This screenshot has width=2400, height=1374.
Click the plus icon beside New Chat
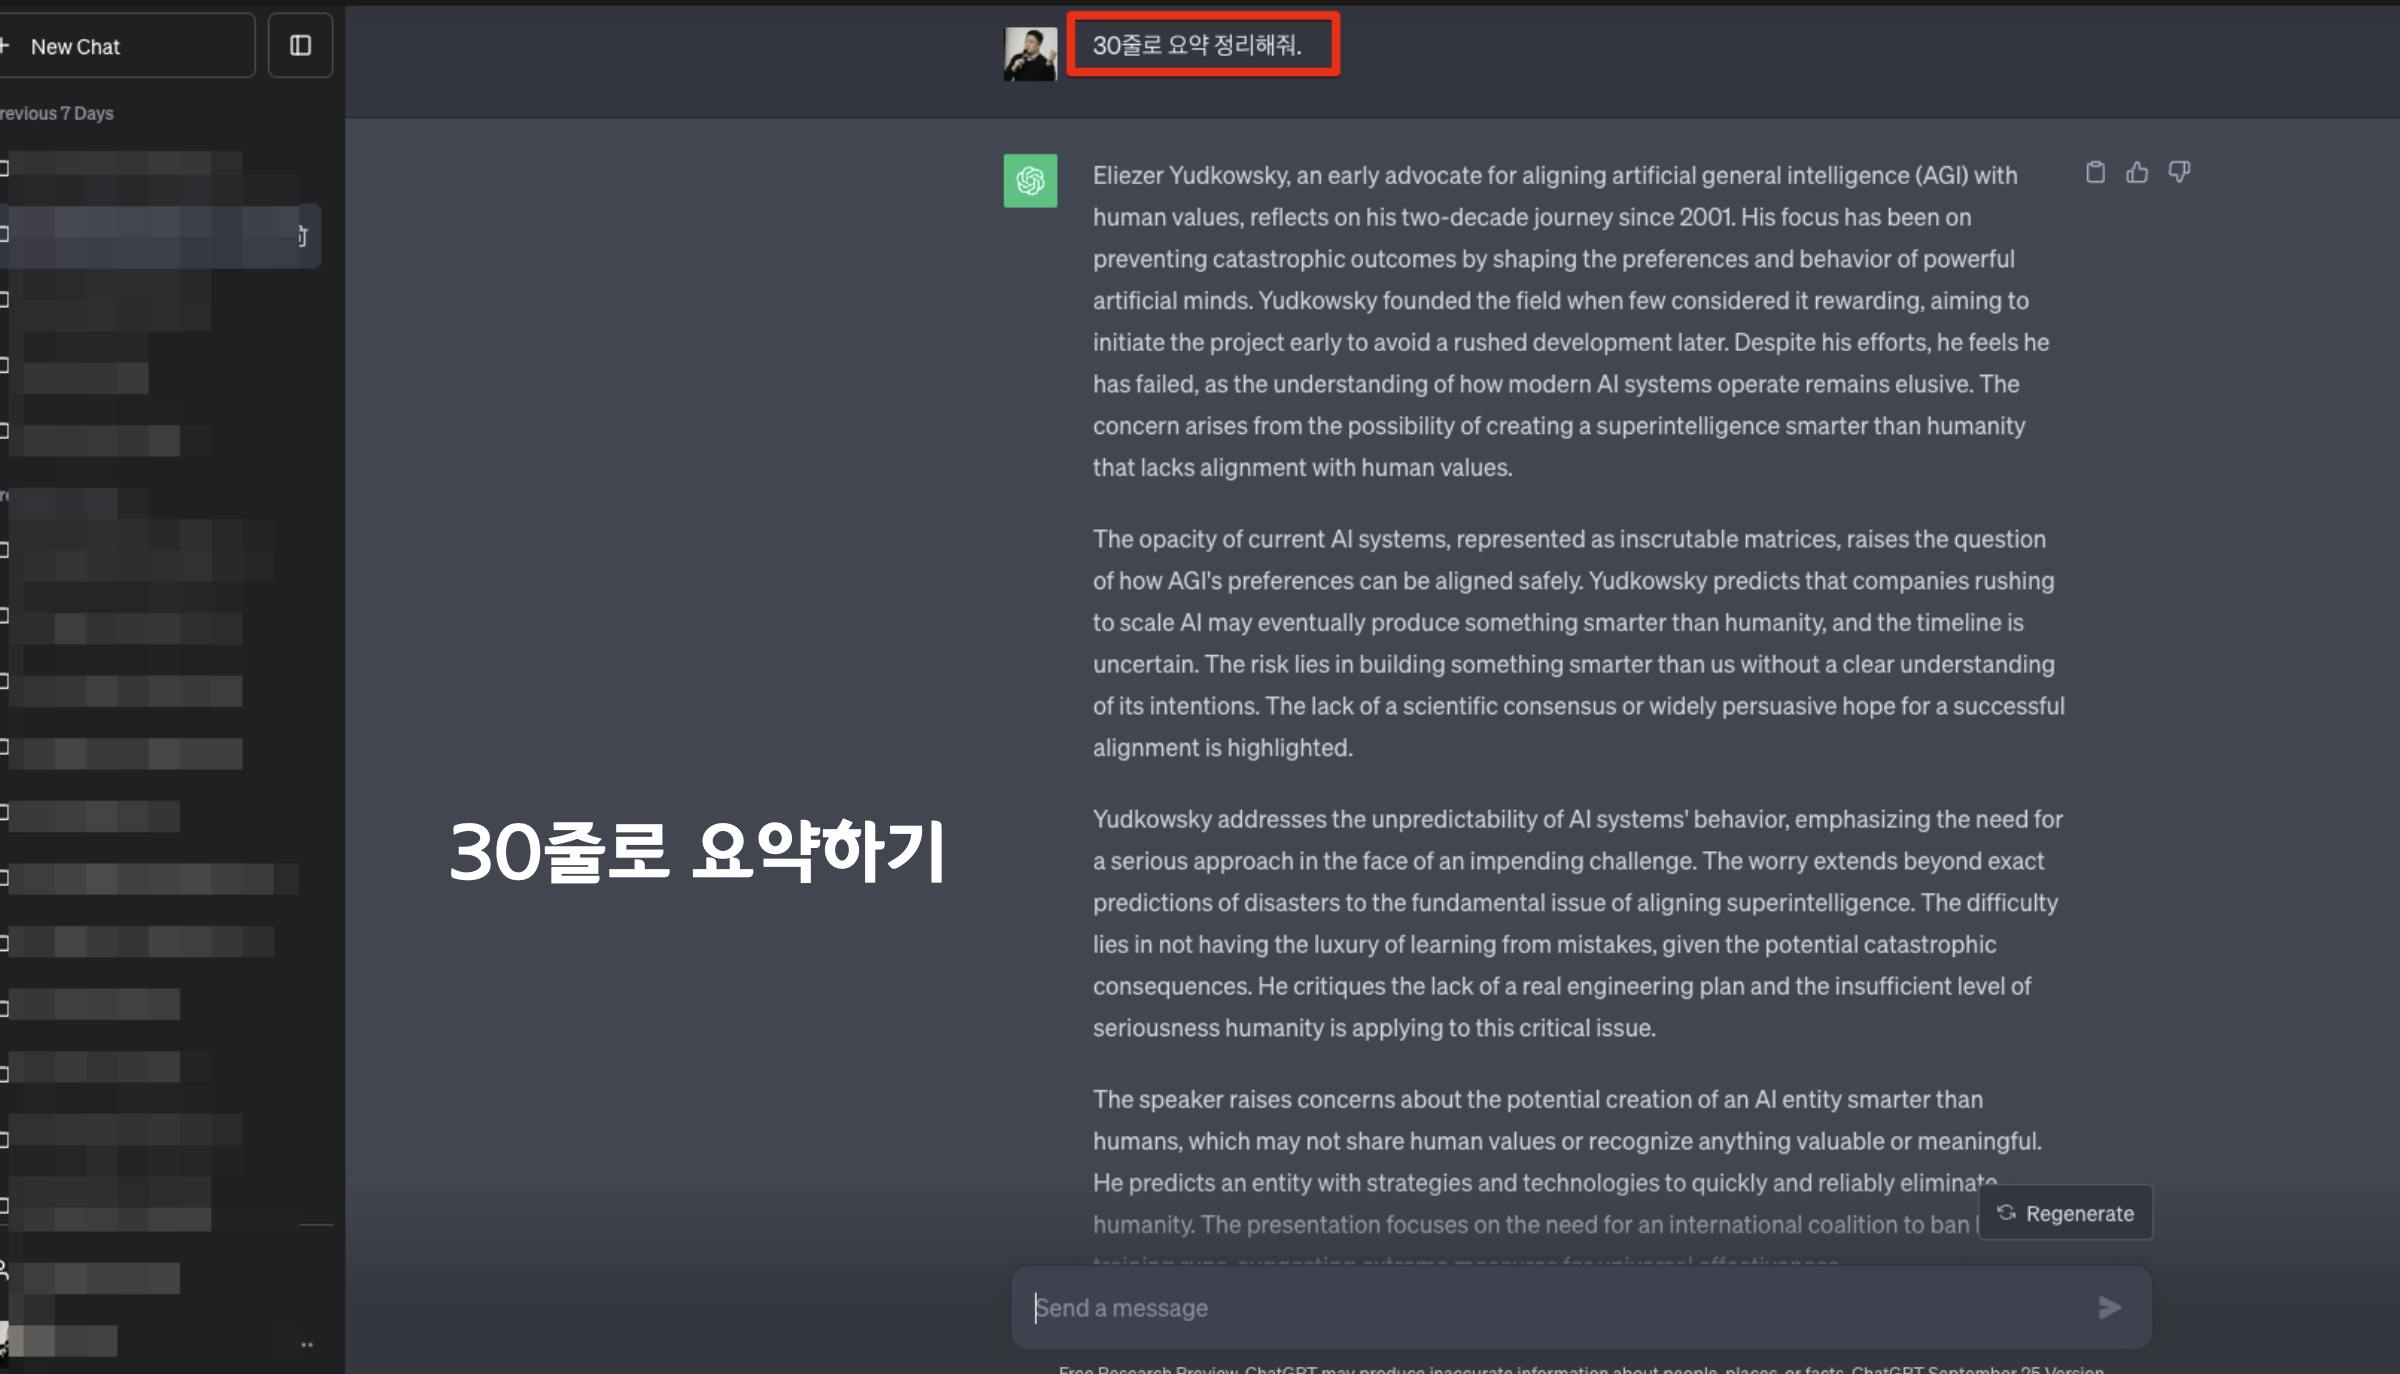click(4, 45)
